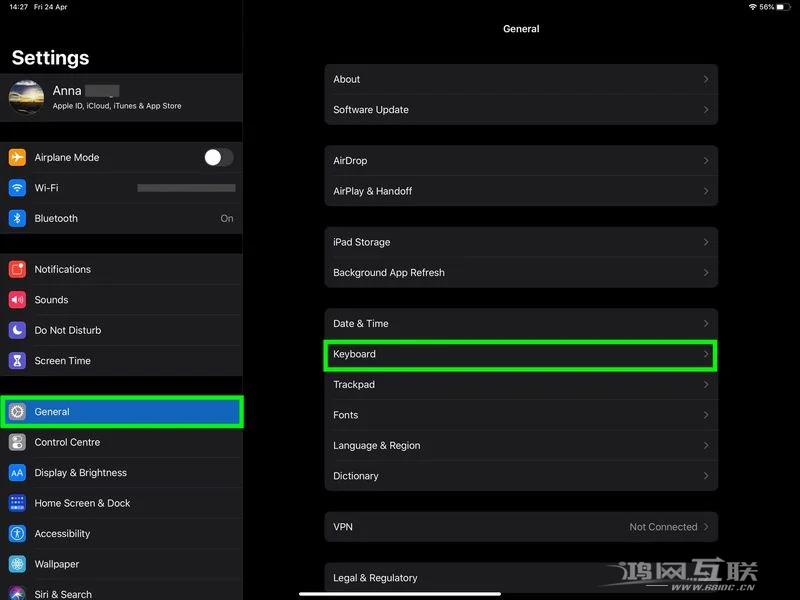The height and width of the screenshot is (600, 800).
Task: Select the Bluetooth sidebar icon
Action: 18,218
